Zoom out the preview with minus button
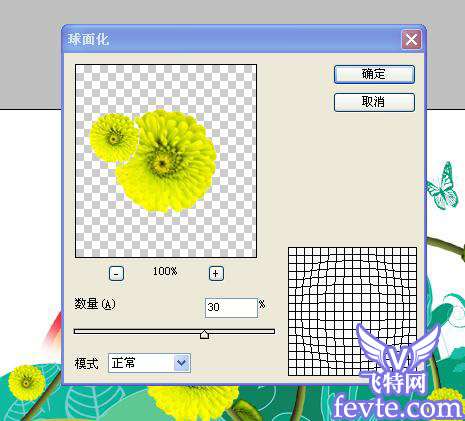This screenshot has width=465, height=421. (116, 274)
